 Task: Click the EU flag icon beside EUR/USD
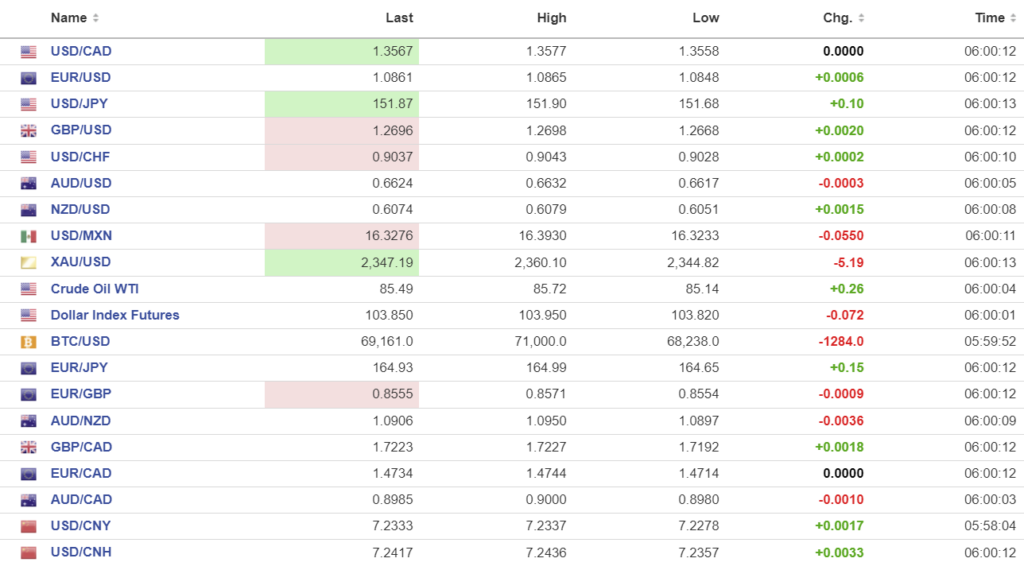[28, 78]
